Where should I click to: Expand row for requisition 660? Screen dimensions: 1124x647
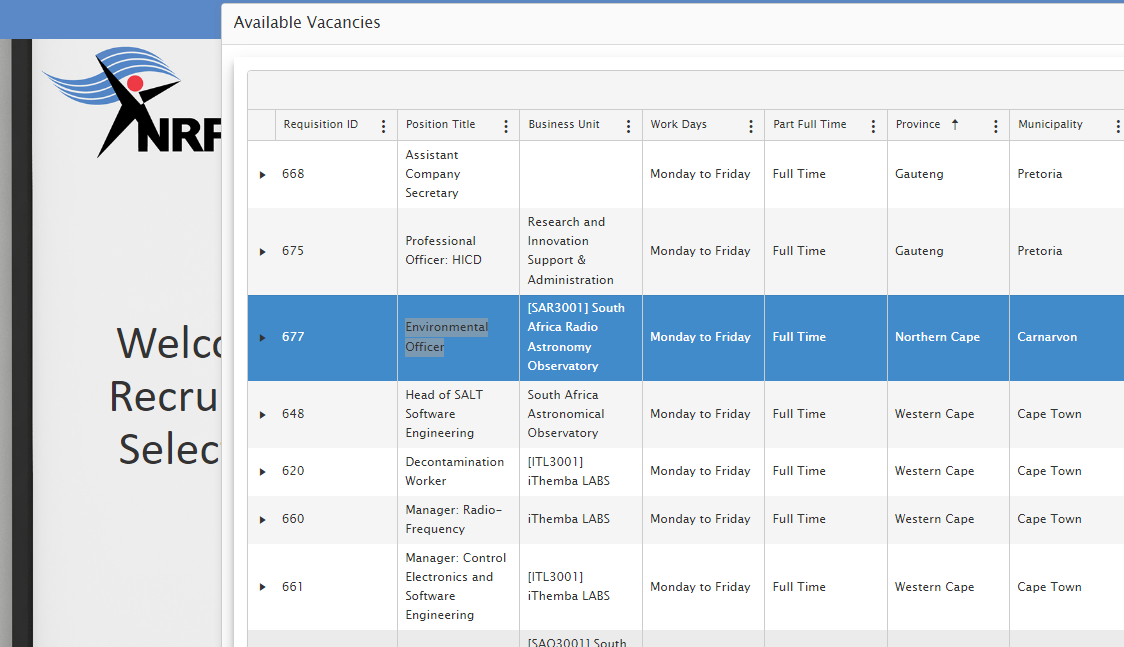262,520
